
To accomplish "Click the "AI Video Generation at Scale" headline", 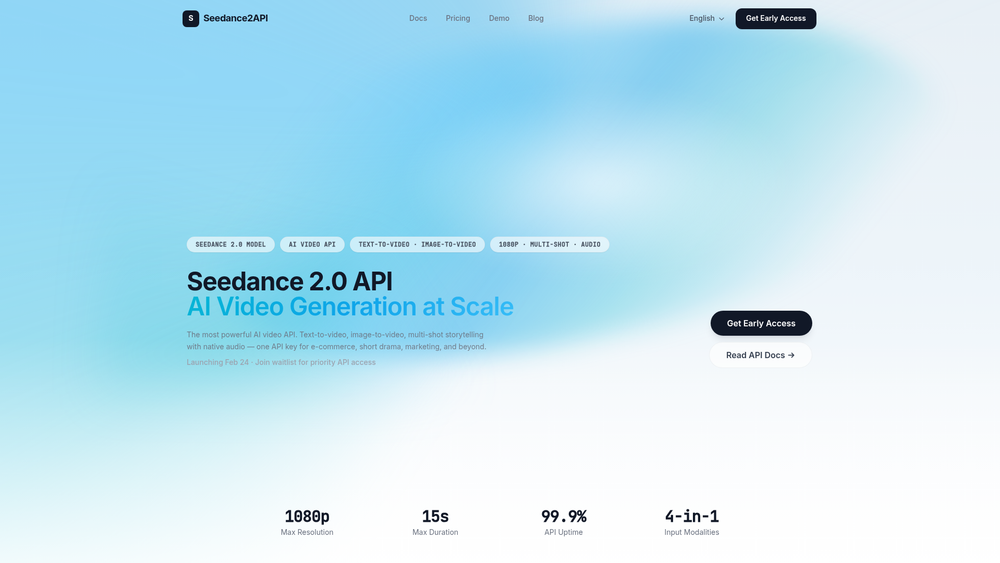I will pos(349,307).
